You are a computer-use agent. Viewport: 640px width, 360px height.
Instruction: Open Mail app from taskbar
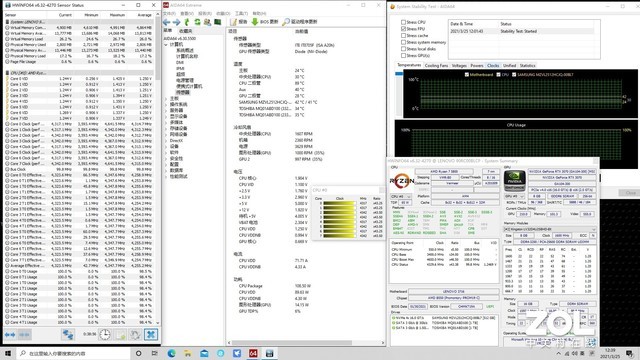tap(204, 353)
